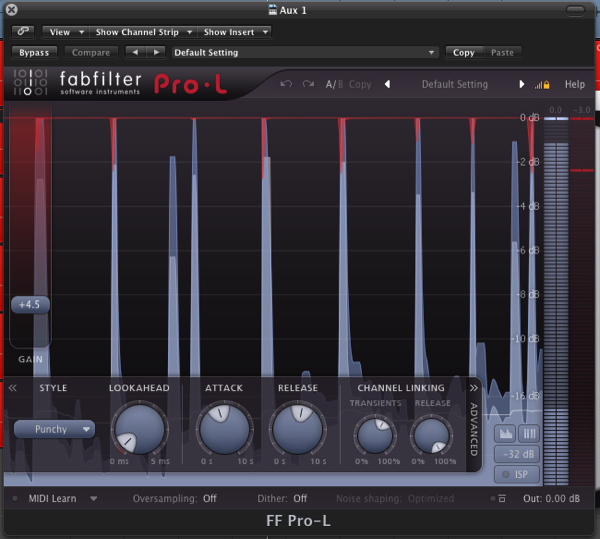Click the redo arrow icon
This screenshot has height=539, width=600.
coord(308,84)
